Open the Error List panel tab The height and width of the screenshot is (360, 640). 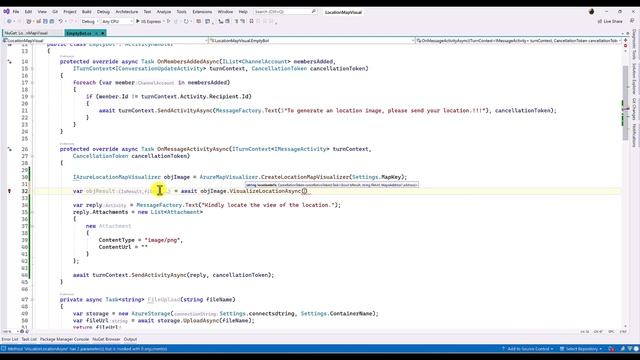(x=10, y=339)
